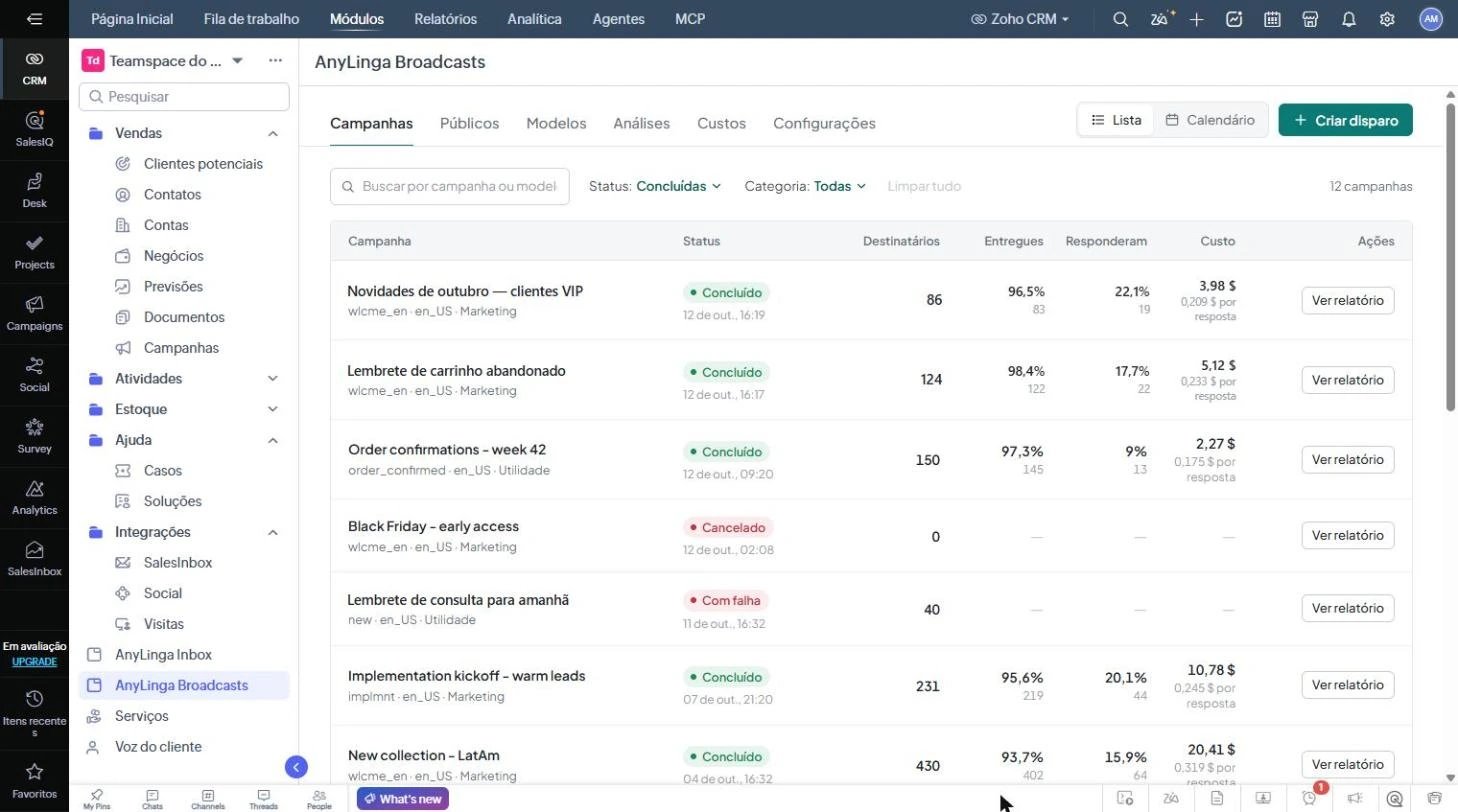Open the Survey app icon
This screenshot has height=812, width=1458.
coord(34,436)
